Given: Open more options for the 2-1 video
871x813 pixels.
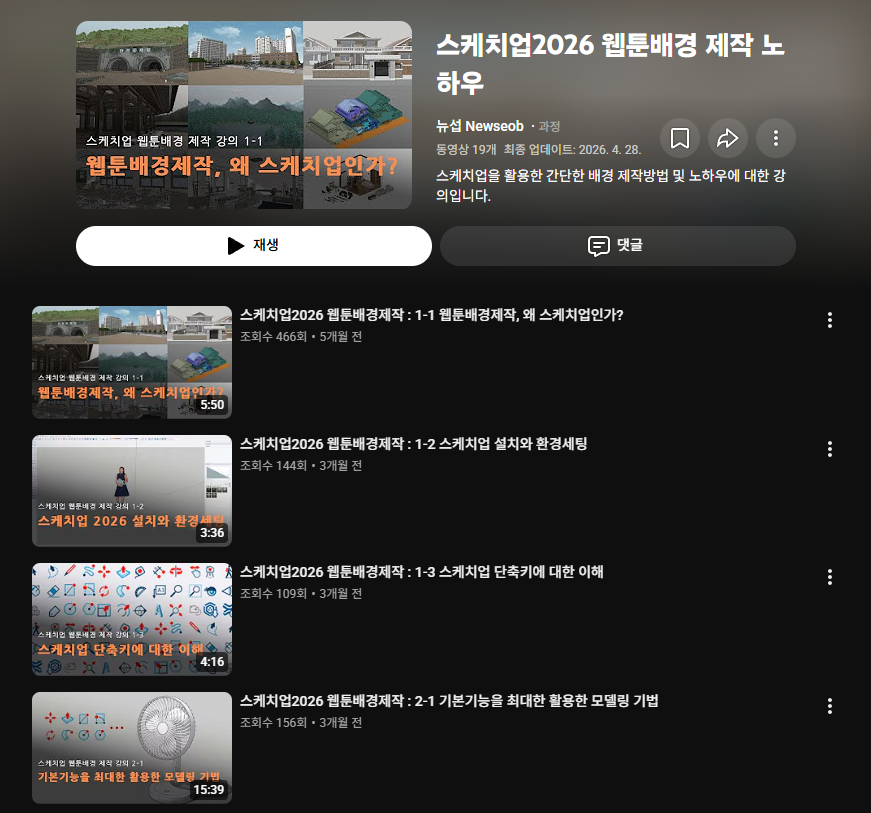Looking at the screenshot, I should pyautogui.click(x=829, y=706).
